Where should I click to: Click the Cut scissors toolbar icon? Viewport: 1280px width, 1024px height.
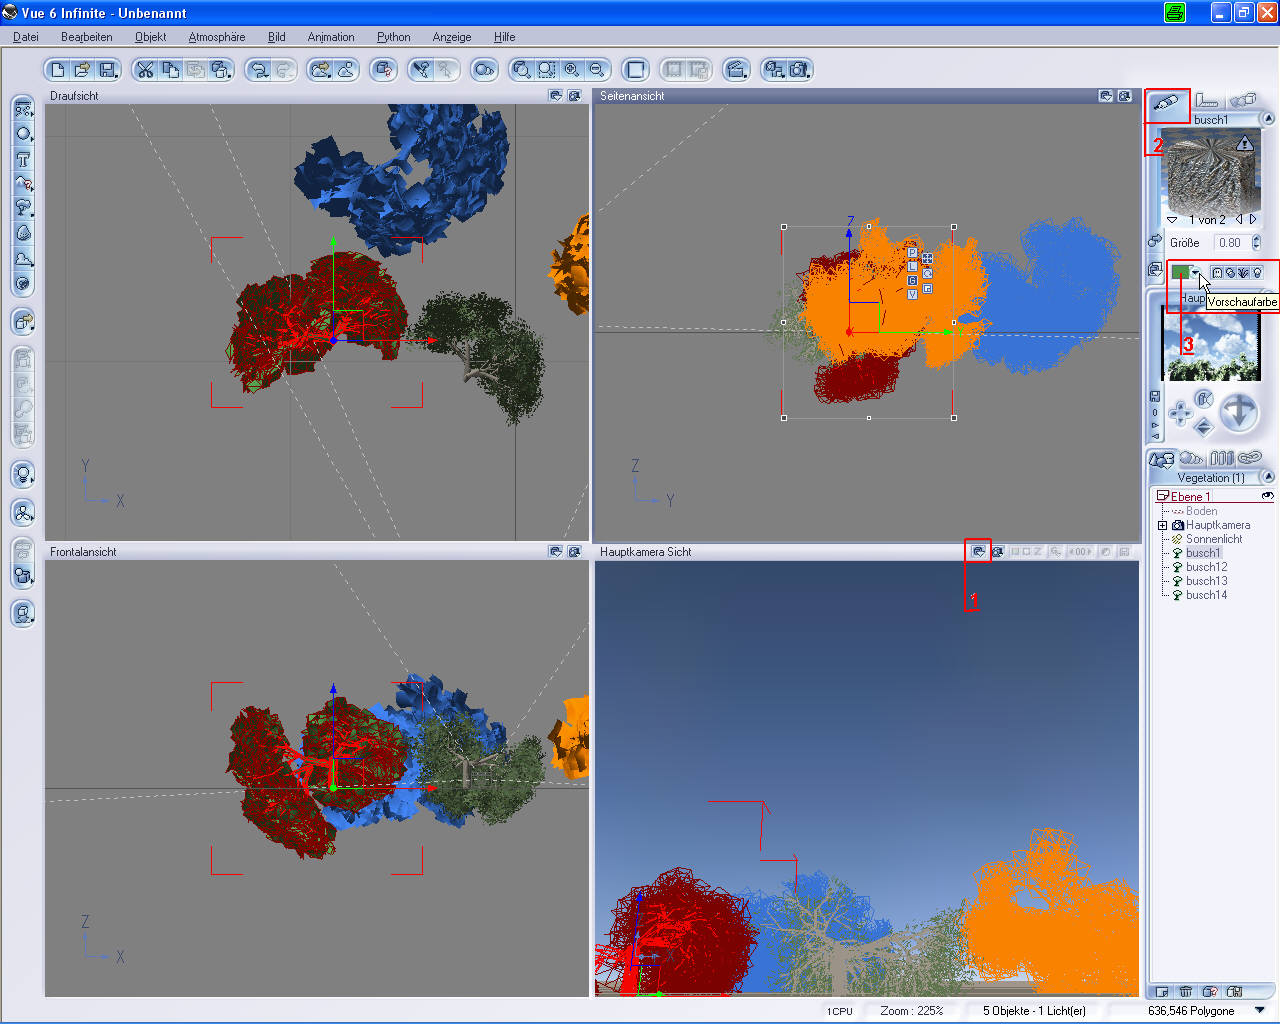pos(146,70)
